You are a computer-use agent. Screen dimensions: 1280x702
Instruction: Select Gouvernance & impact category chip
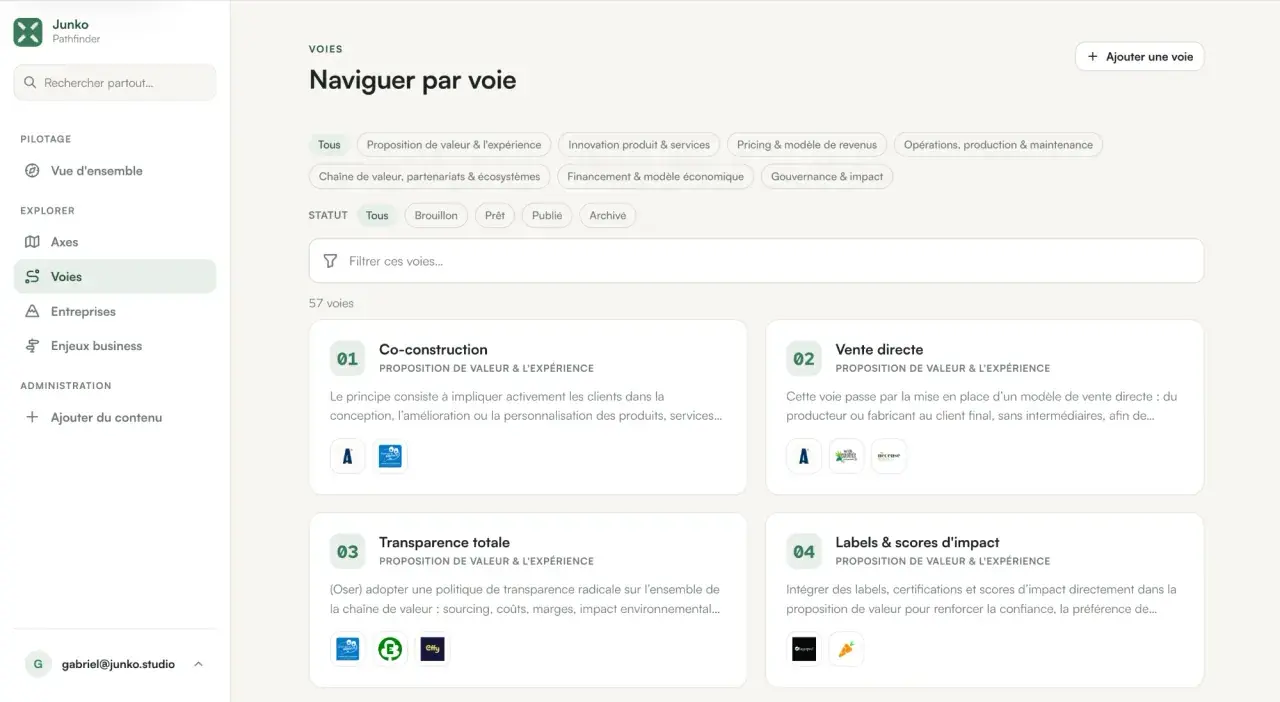click(x=827, y=177)
